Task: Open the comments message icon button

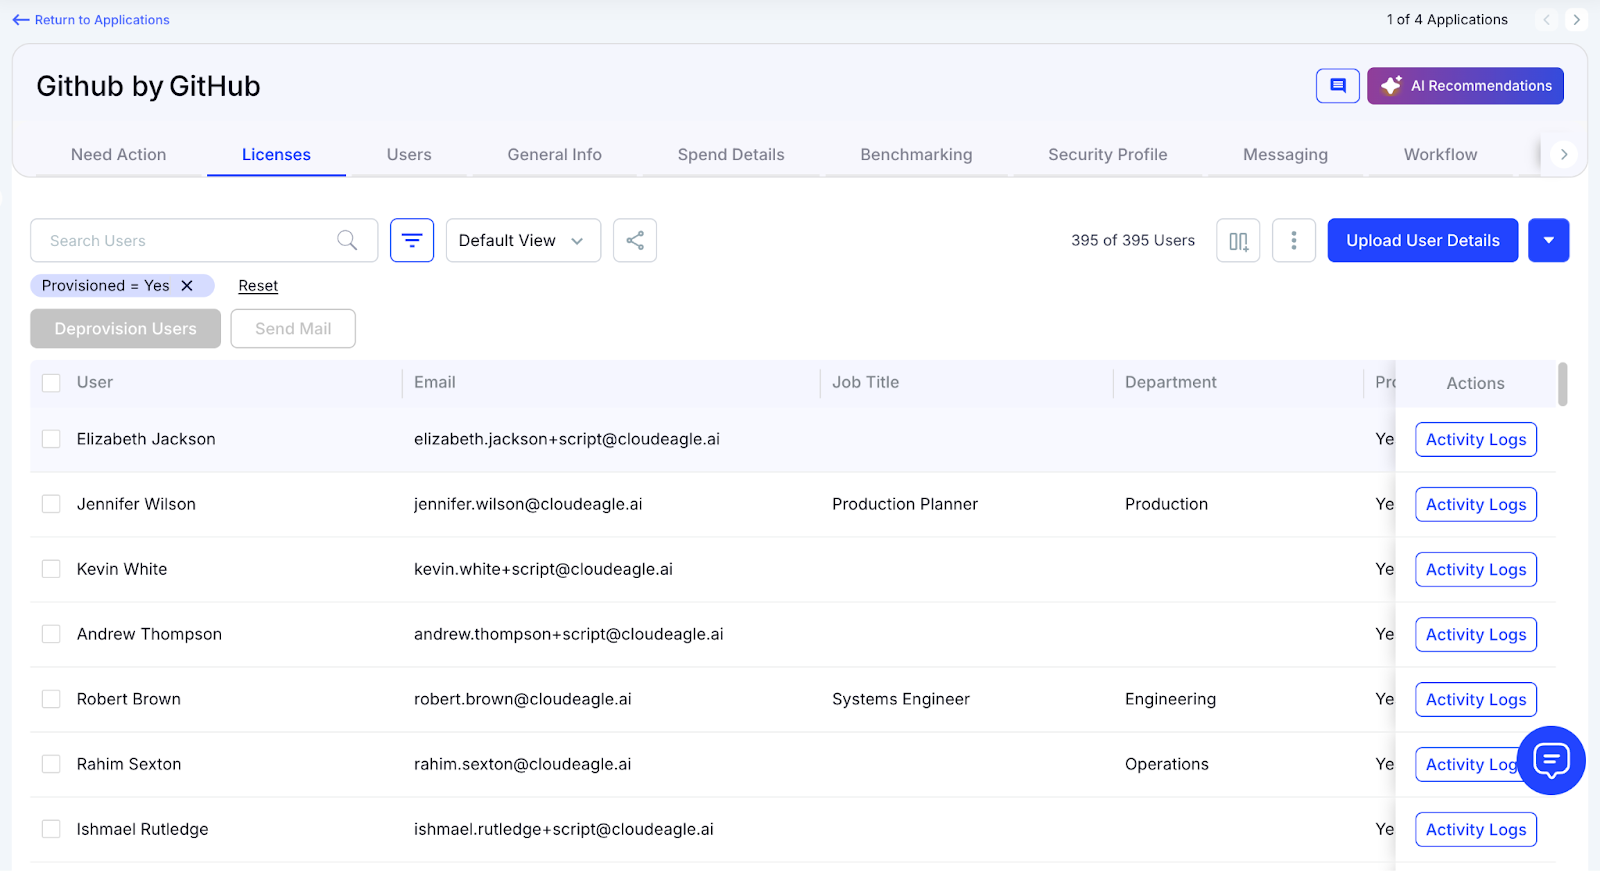Action: [1338, 86]
